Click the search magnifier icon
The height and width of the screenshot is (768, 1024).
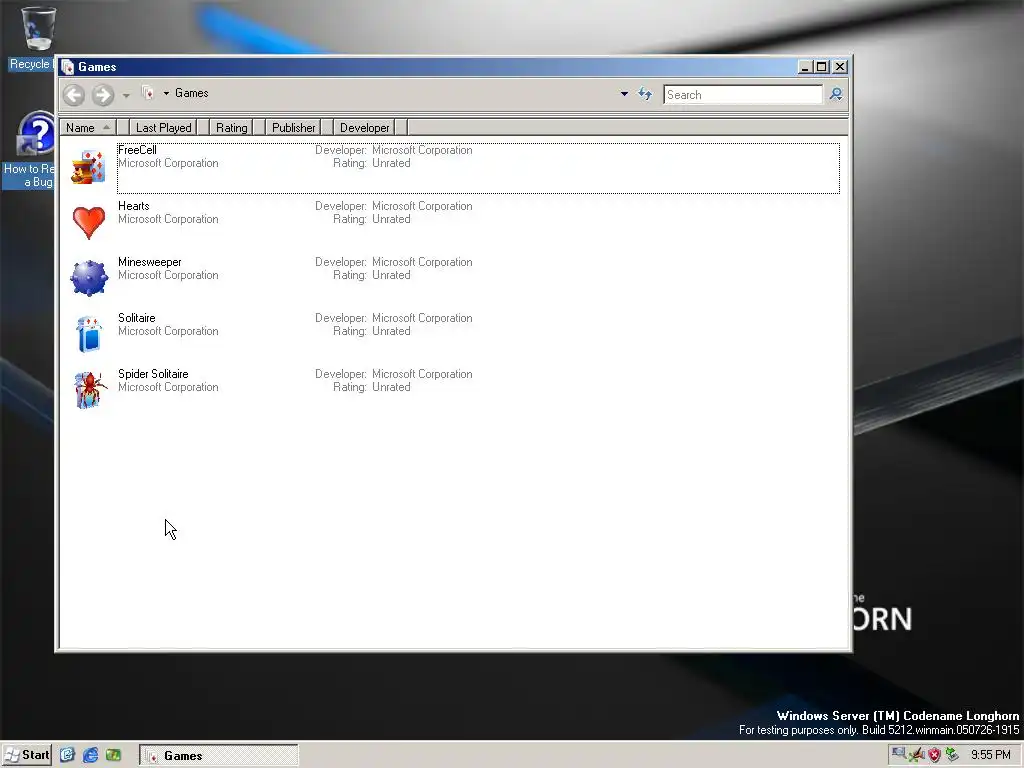836,95
